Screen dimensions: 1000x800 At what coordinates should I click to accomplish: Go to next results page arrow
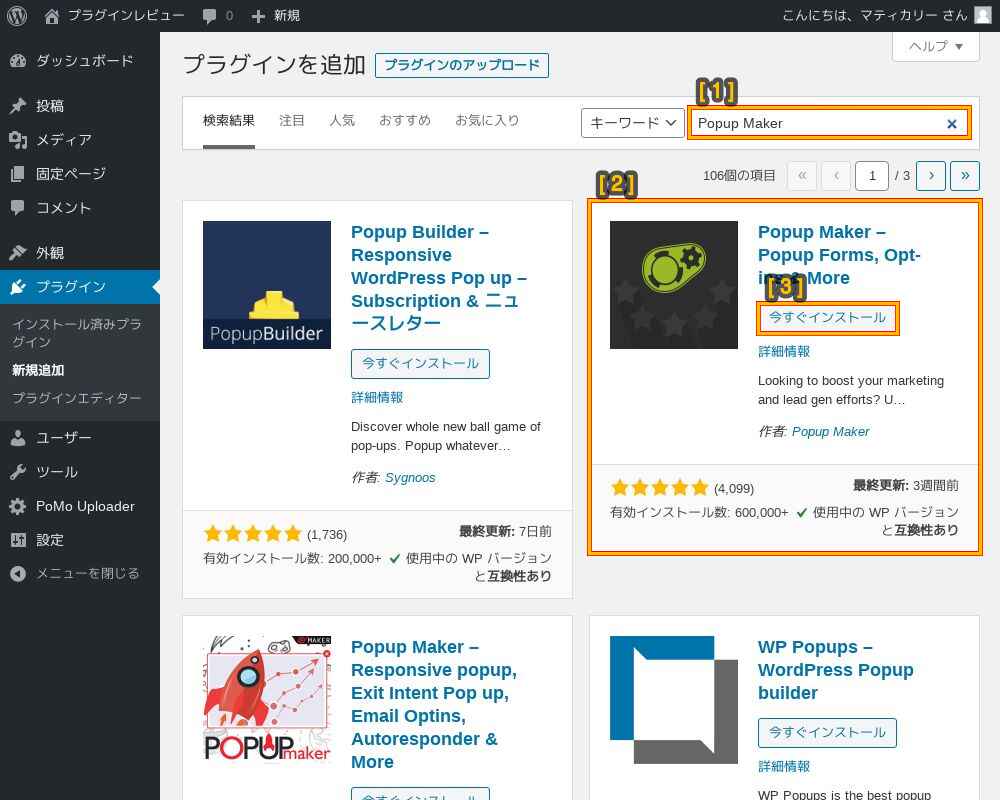[x=930, y=175]
